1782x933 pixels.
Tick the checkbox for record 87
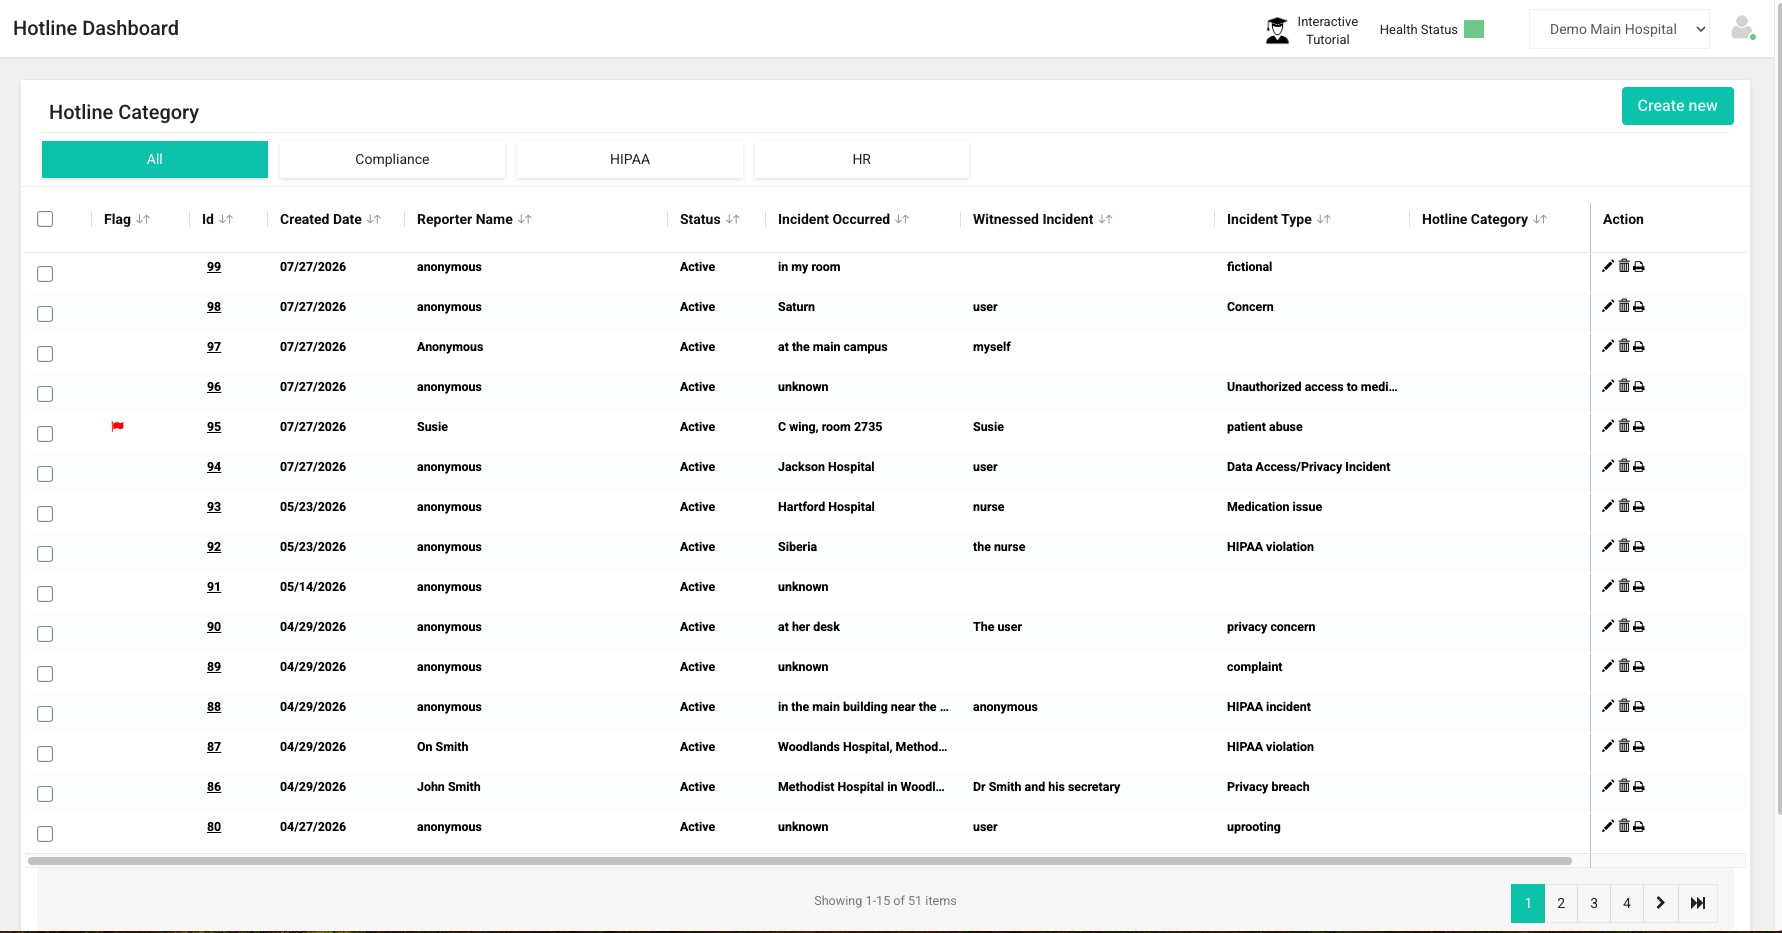point(45,754)
